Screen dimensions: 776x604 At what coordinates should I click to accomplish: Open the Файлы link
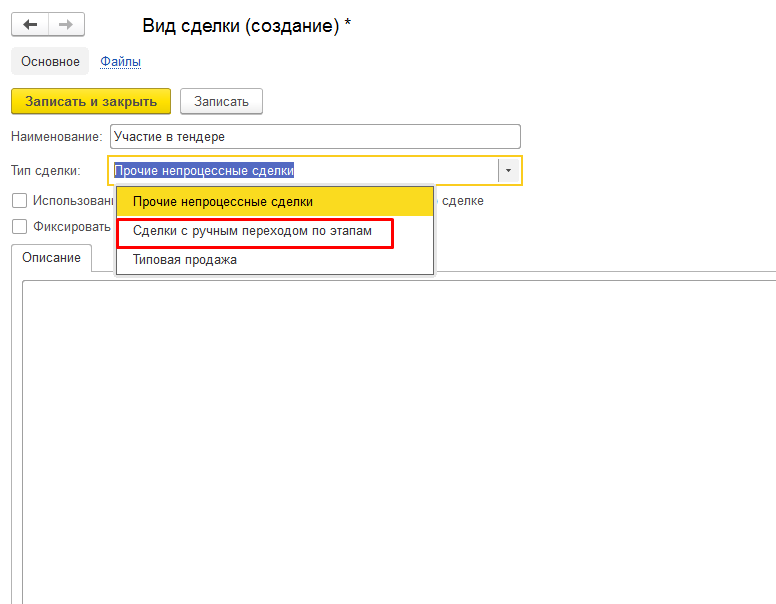pyautogui.click(x=120, y=61)
